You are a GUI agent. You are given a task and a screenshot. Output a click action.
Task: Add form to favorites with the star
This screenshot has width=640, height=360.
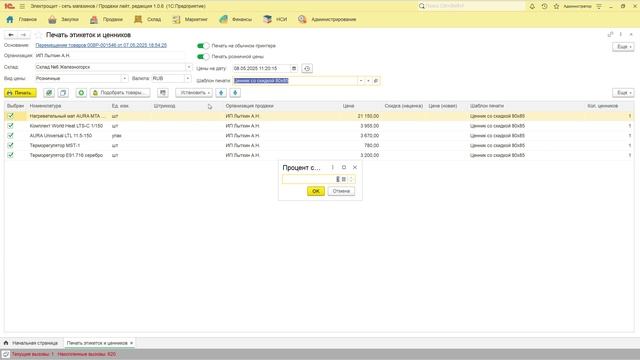(x=38, y=35)
